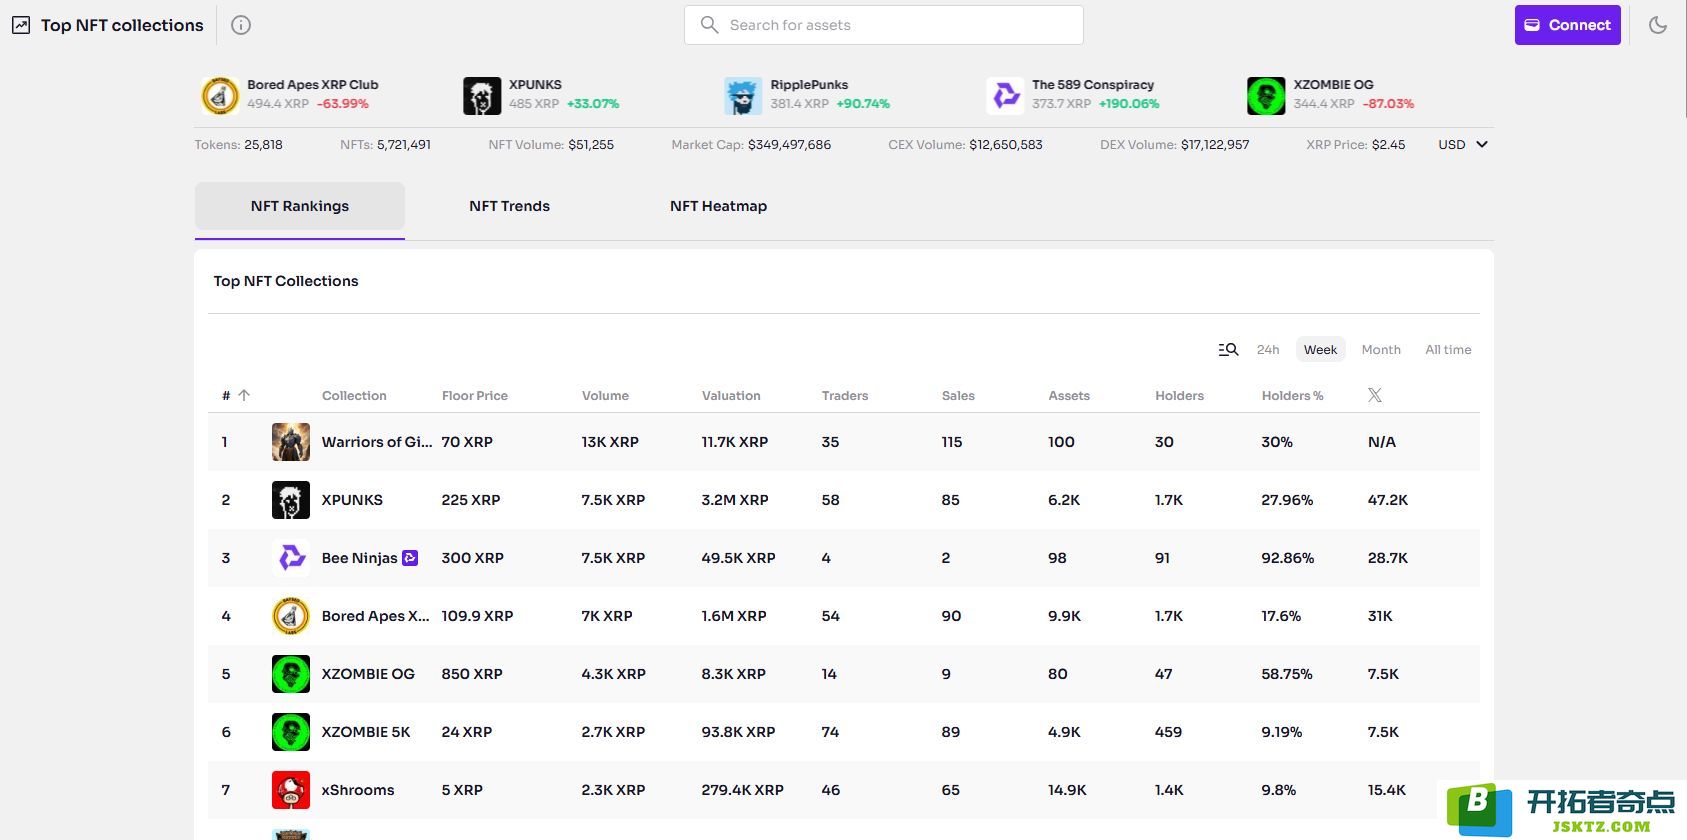The width and height of the screenshot is (1687, 840).
Task: Click 92.86% holders percentage cell
Action: point(1288,558)
